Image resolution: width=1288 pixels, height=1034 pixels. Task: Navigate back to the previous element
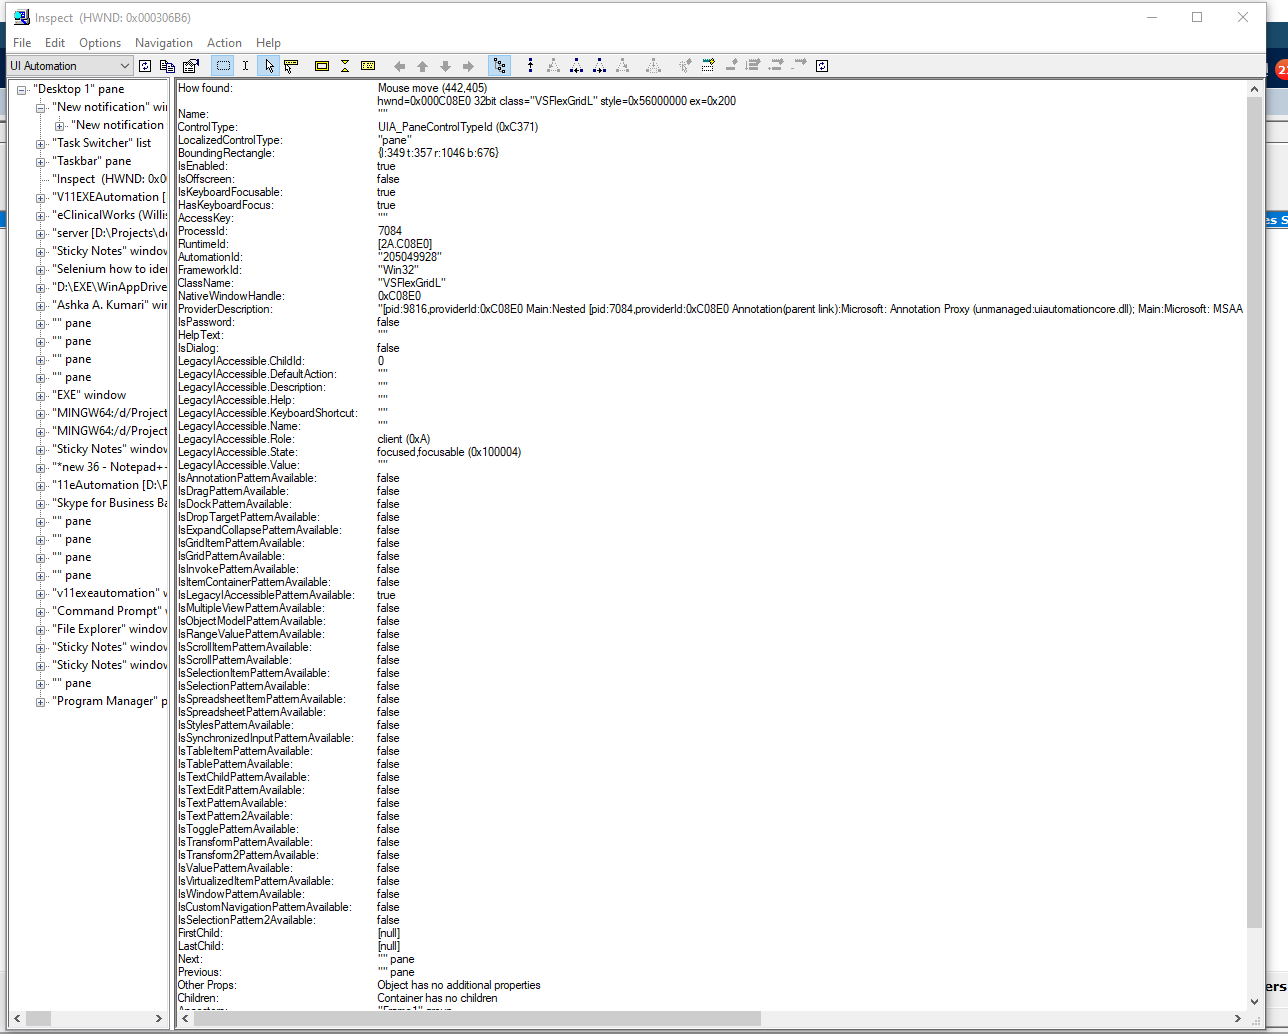coord(399,65)
